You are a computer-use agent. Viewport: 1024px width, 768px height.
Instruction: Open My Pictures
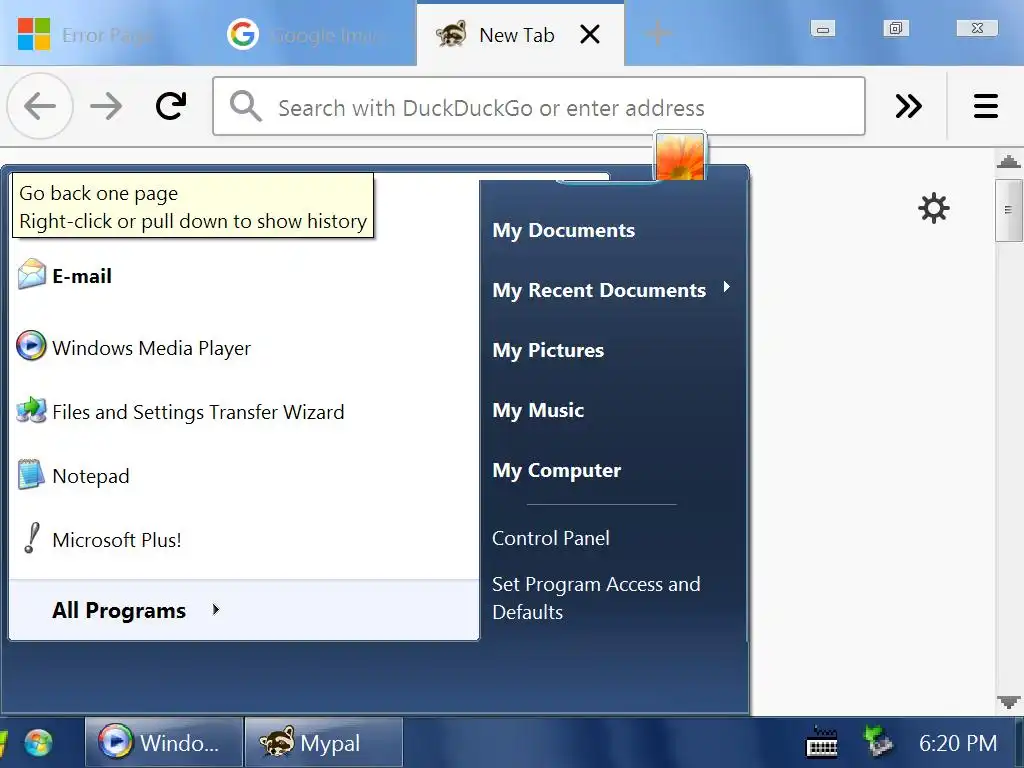[x=549, y=351]
